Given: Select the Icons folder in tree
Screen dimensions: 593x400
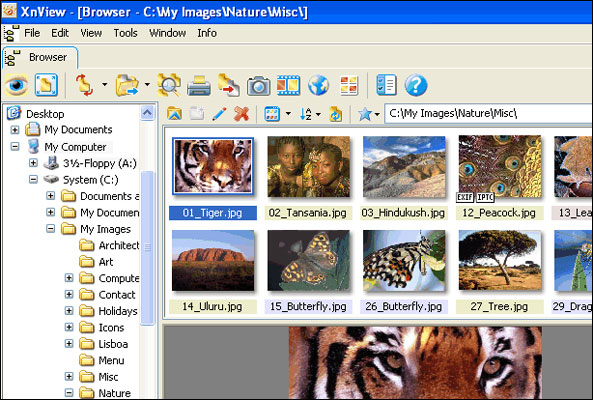Looking at the screenshot, I should [x=111, y=327].
